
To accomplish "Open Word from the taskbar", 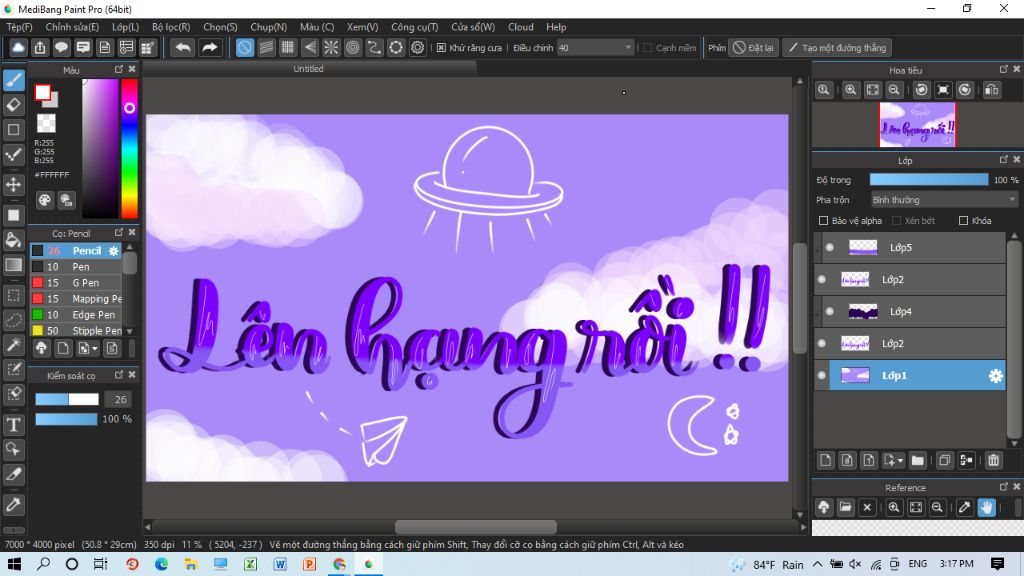I will 280,564.
